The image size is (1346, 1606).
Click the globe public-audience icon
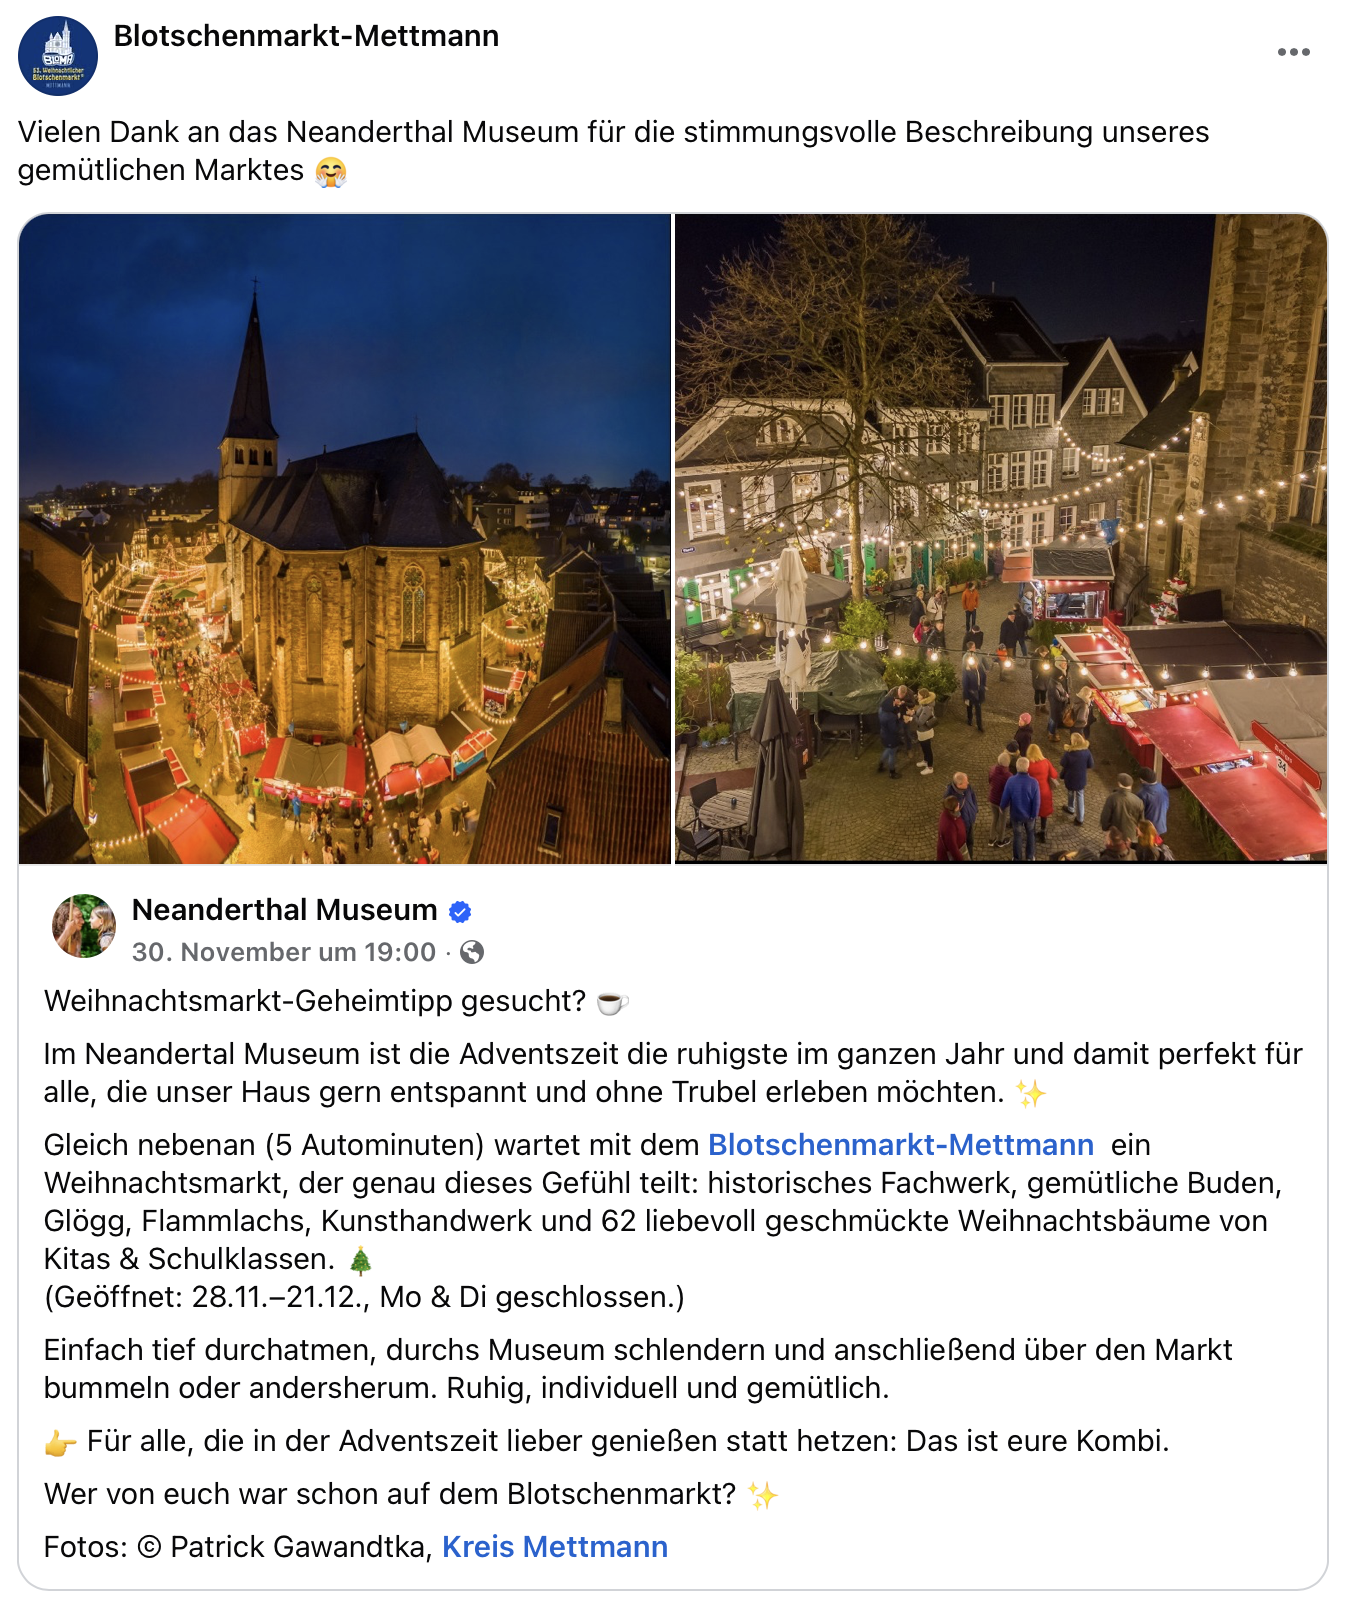click(x=472, y=952)
